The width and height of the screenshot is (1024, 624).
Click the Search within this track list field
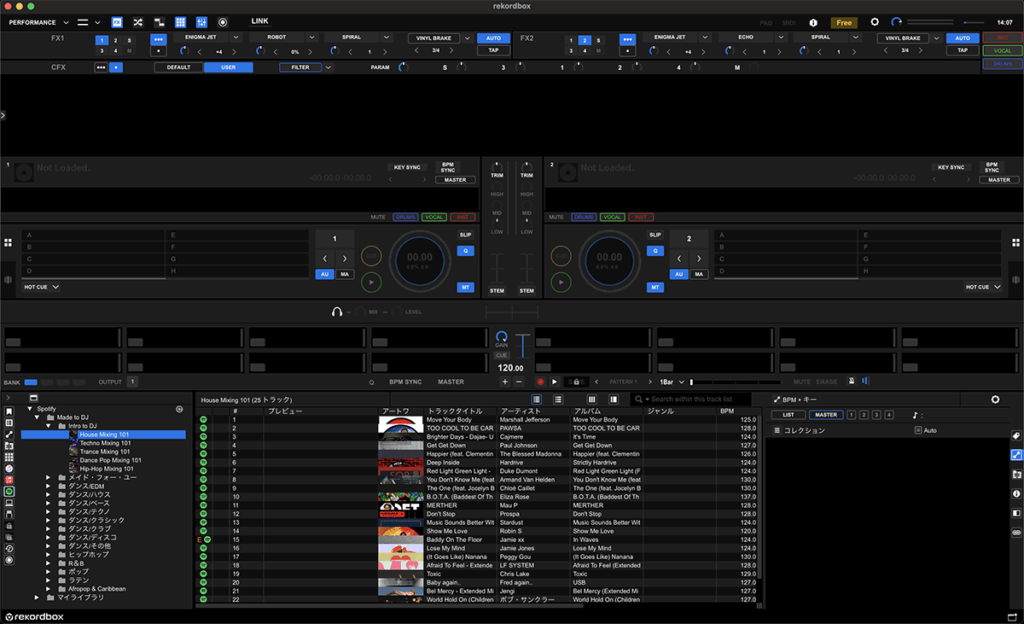pyautogui.click(x=691, y=399)
